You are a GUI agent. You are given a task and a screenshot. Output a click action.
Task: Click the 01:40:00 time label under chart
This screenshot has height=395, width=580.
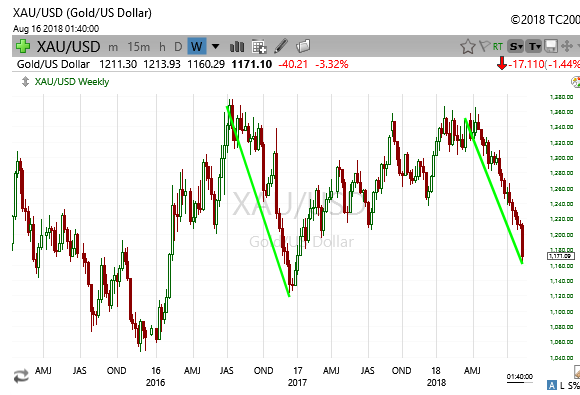coord(520,377)
